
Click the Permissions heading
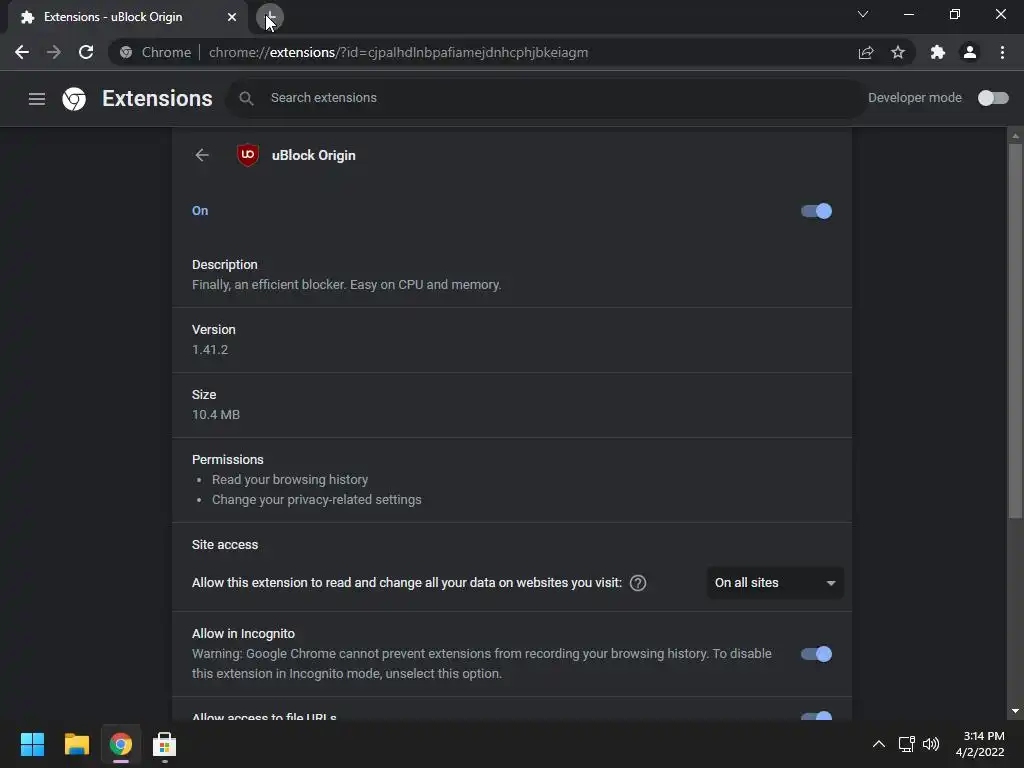[x=228, y=460]
